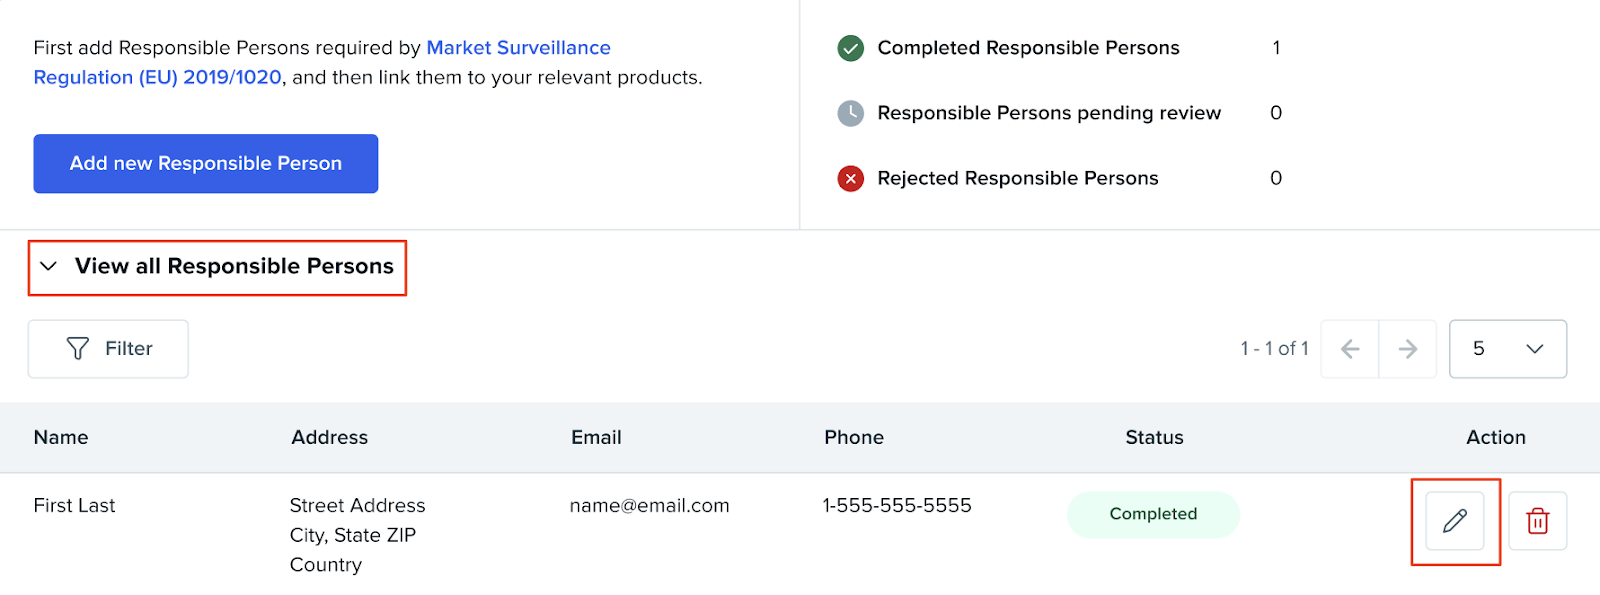The width and height of the screenshot is (1600, 595).
Task: Collapse the View all Responsible Persons section
Action: coord(48,267)
